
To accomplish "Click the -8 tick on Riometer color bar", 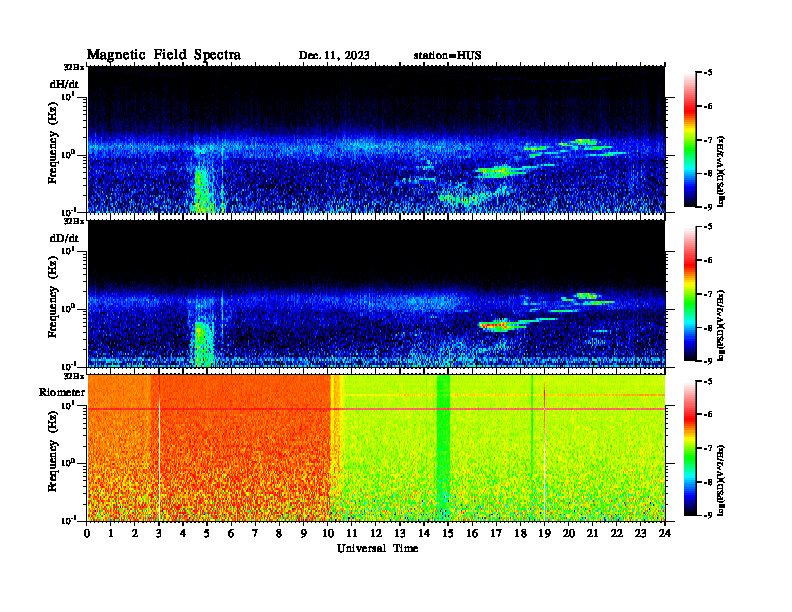I will point(707,482).
